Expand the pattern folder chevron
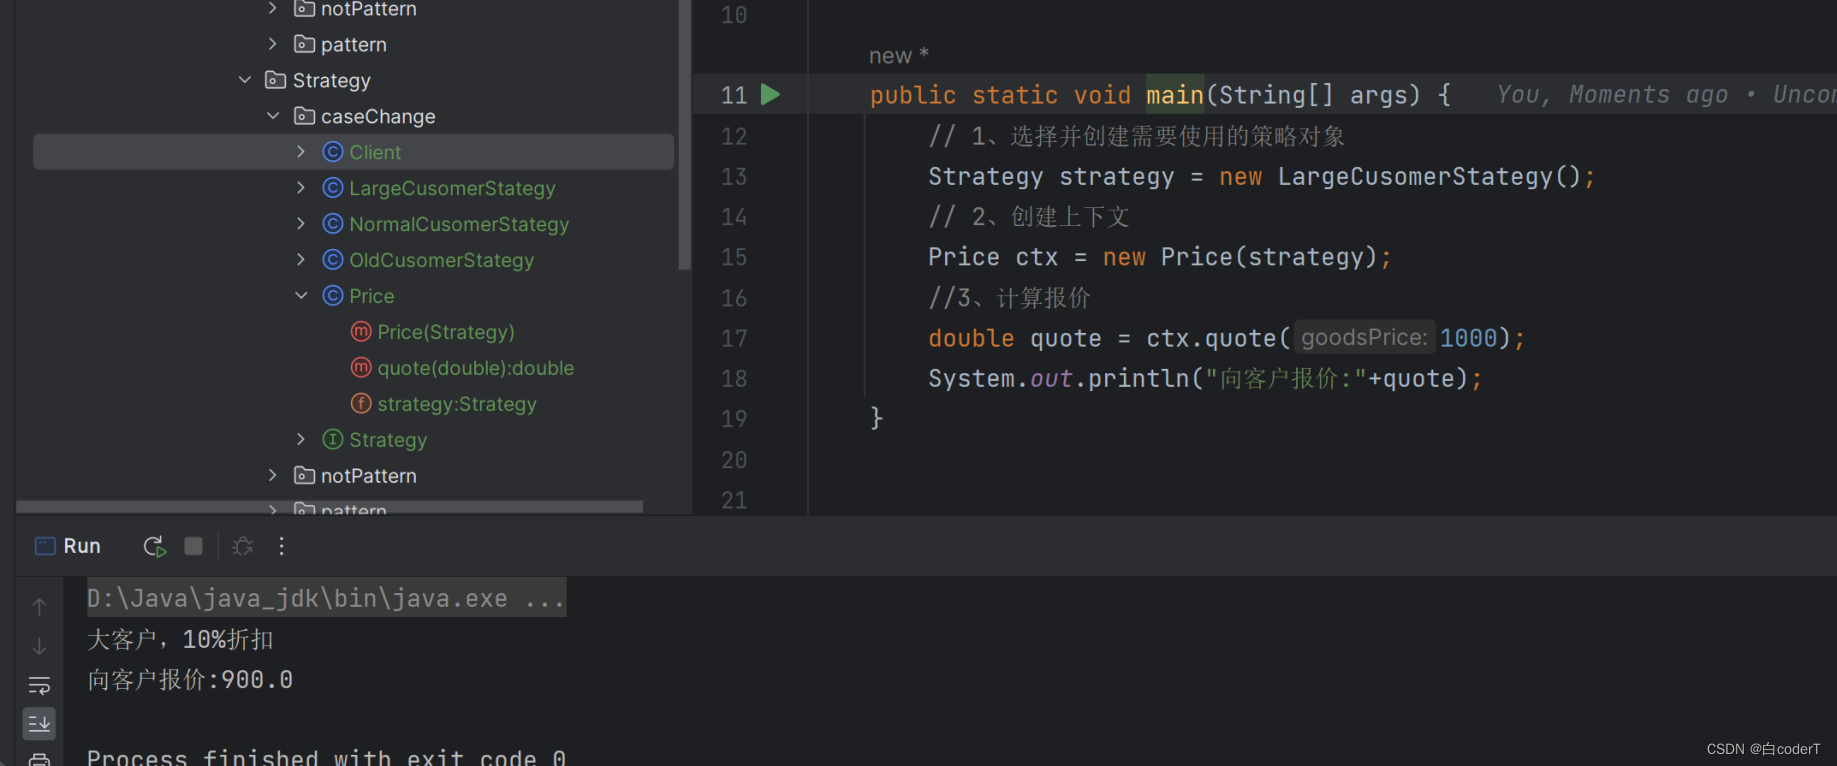 [x=273, y=44]
